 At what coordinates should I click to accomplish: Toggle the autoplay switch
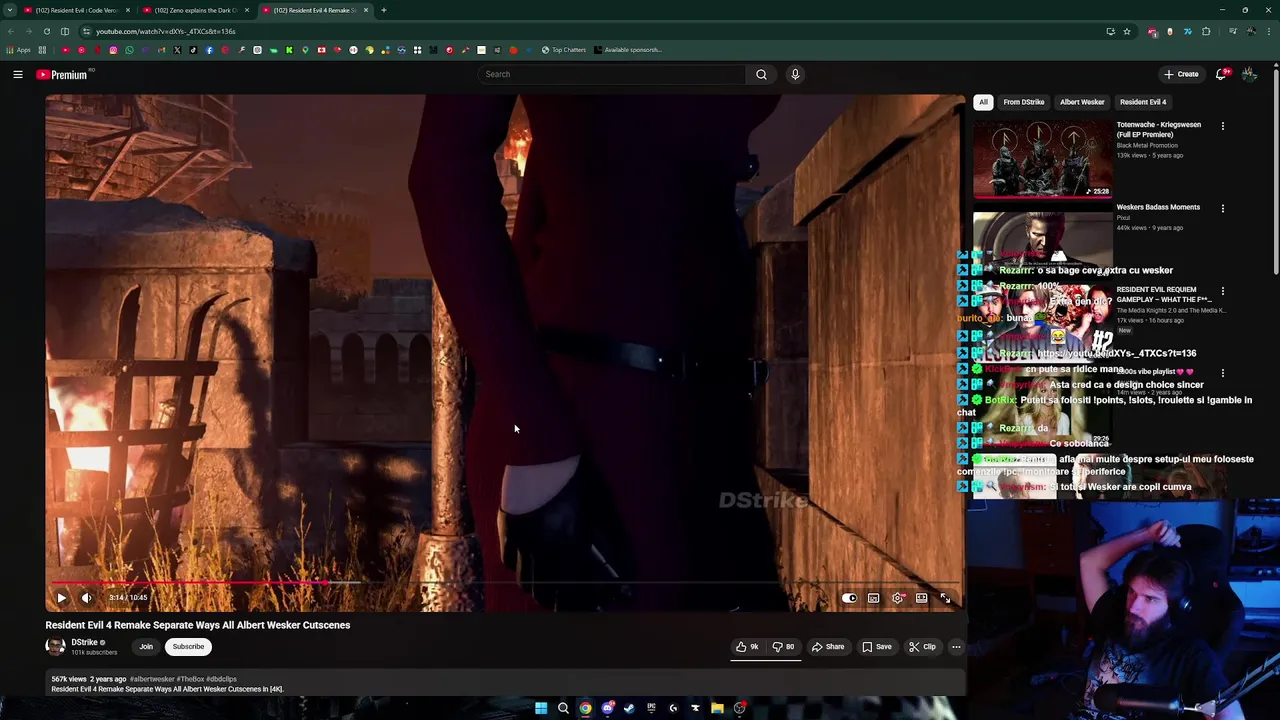849,598
